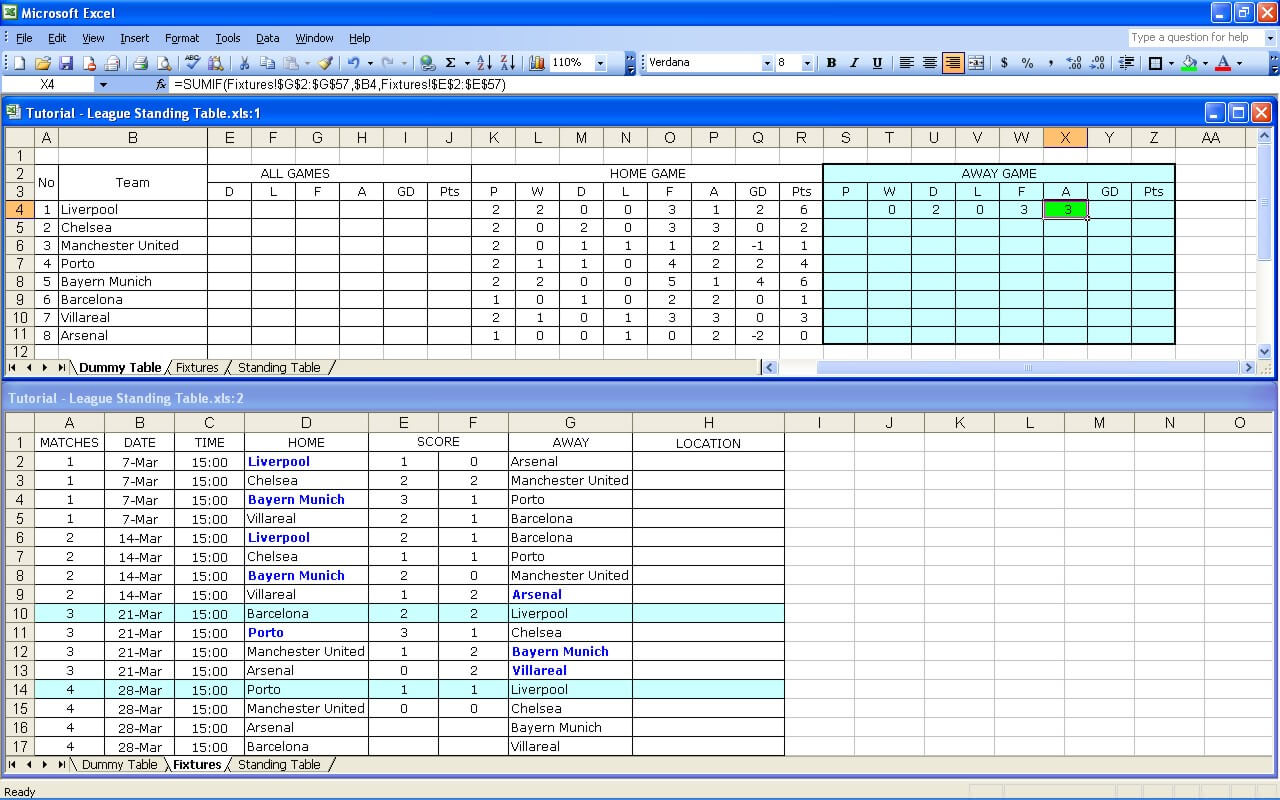The width and height of the screenshot is (1280, 800).
Task: Undo the last action with the Undo arrow
Action: (353, 63)
